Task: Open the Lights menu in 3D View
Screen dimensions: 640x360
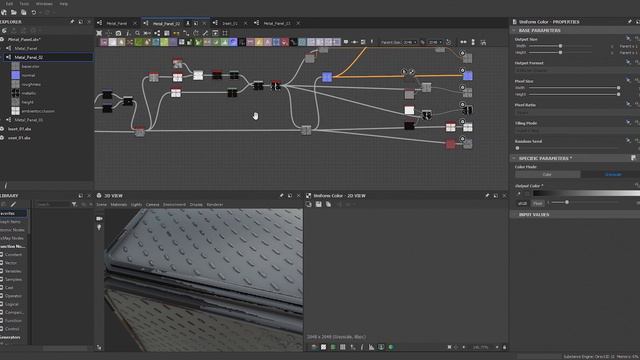Action: [x=136, y=204]
